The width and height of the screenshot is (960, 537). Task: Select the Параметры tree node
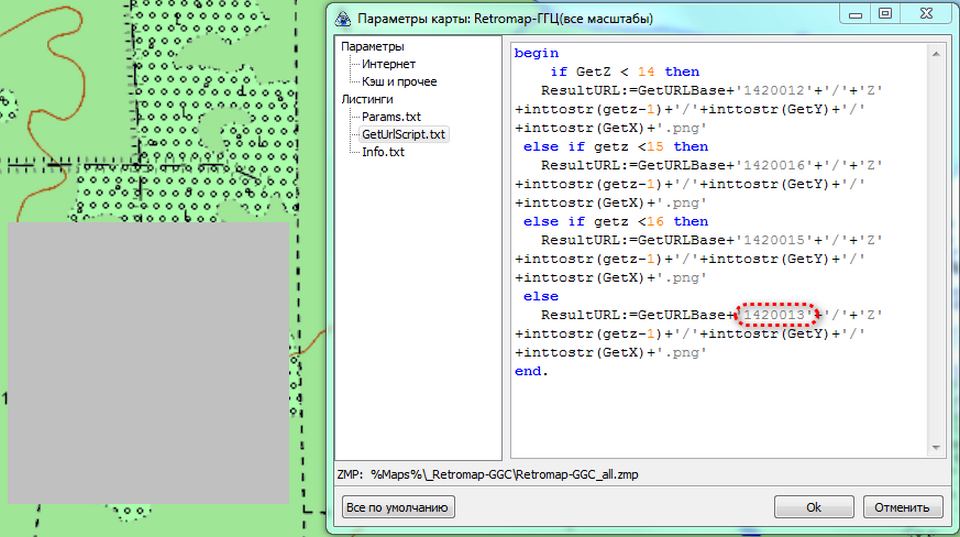click(x=372, y=47)
